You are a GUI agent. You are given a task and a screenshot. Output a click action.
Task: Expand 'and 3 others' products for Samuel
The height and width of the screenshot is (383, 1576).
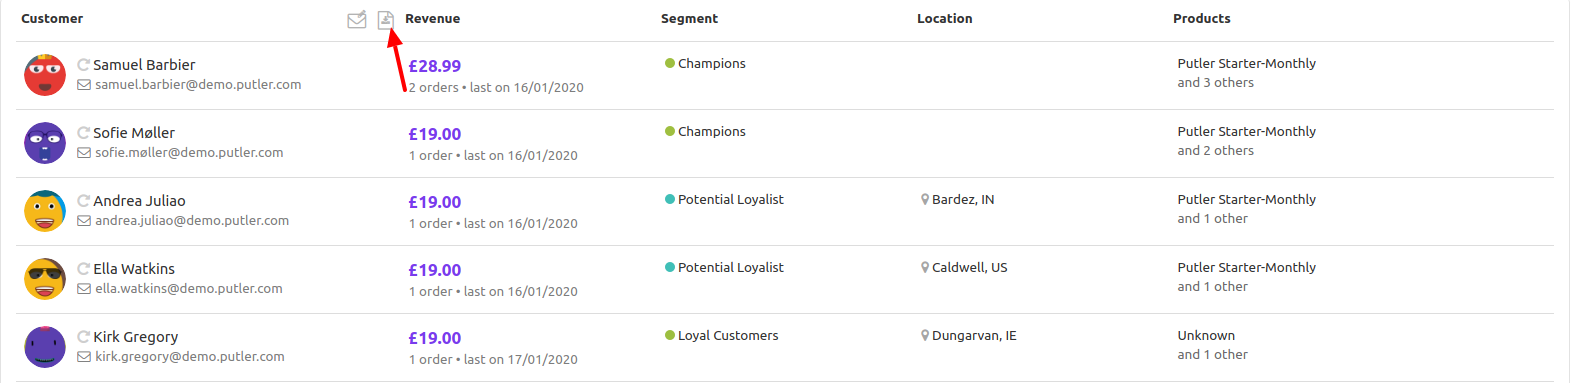point(1215,83)
